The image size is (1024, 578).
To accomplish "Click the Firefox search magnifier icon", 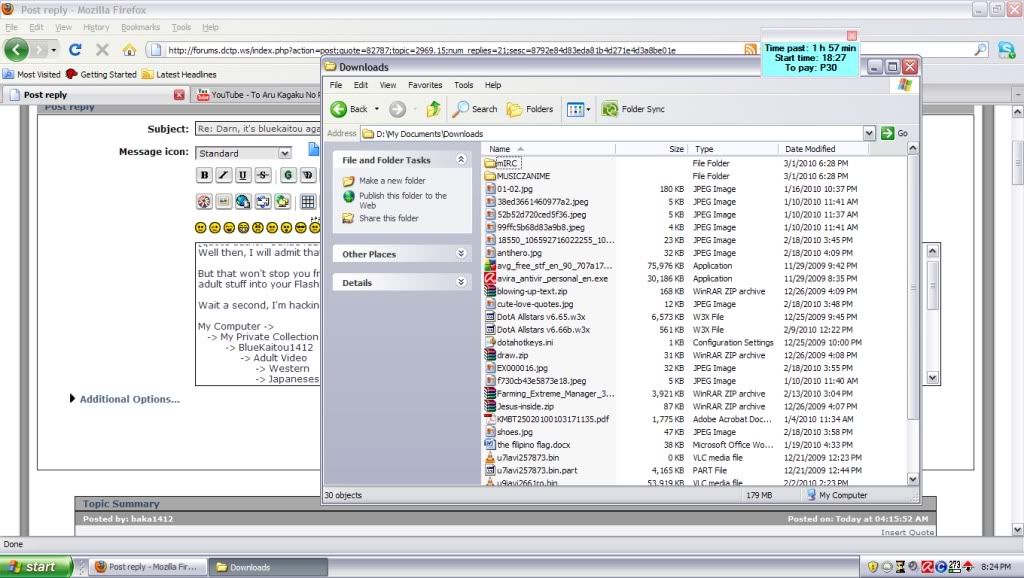I will pos(980,50).
